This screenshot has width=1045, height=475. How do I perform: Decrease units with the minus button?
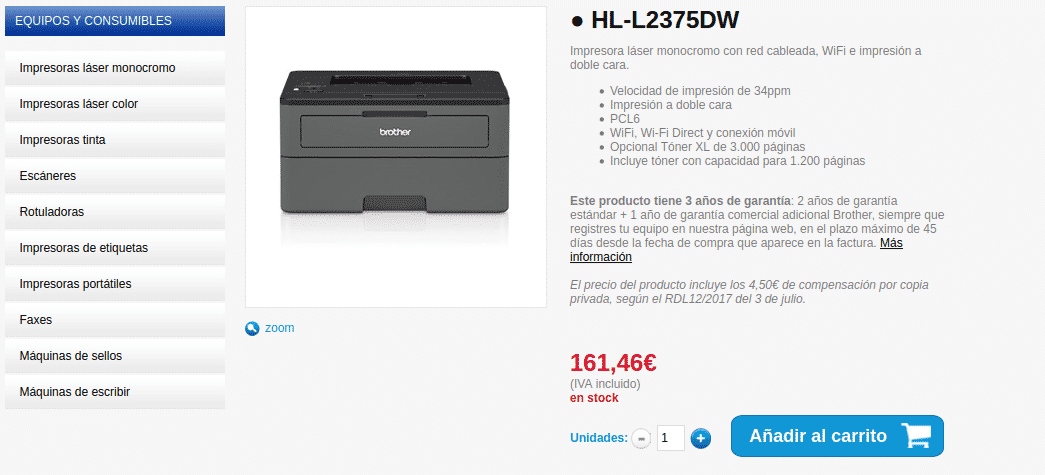640,438
